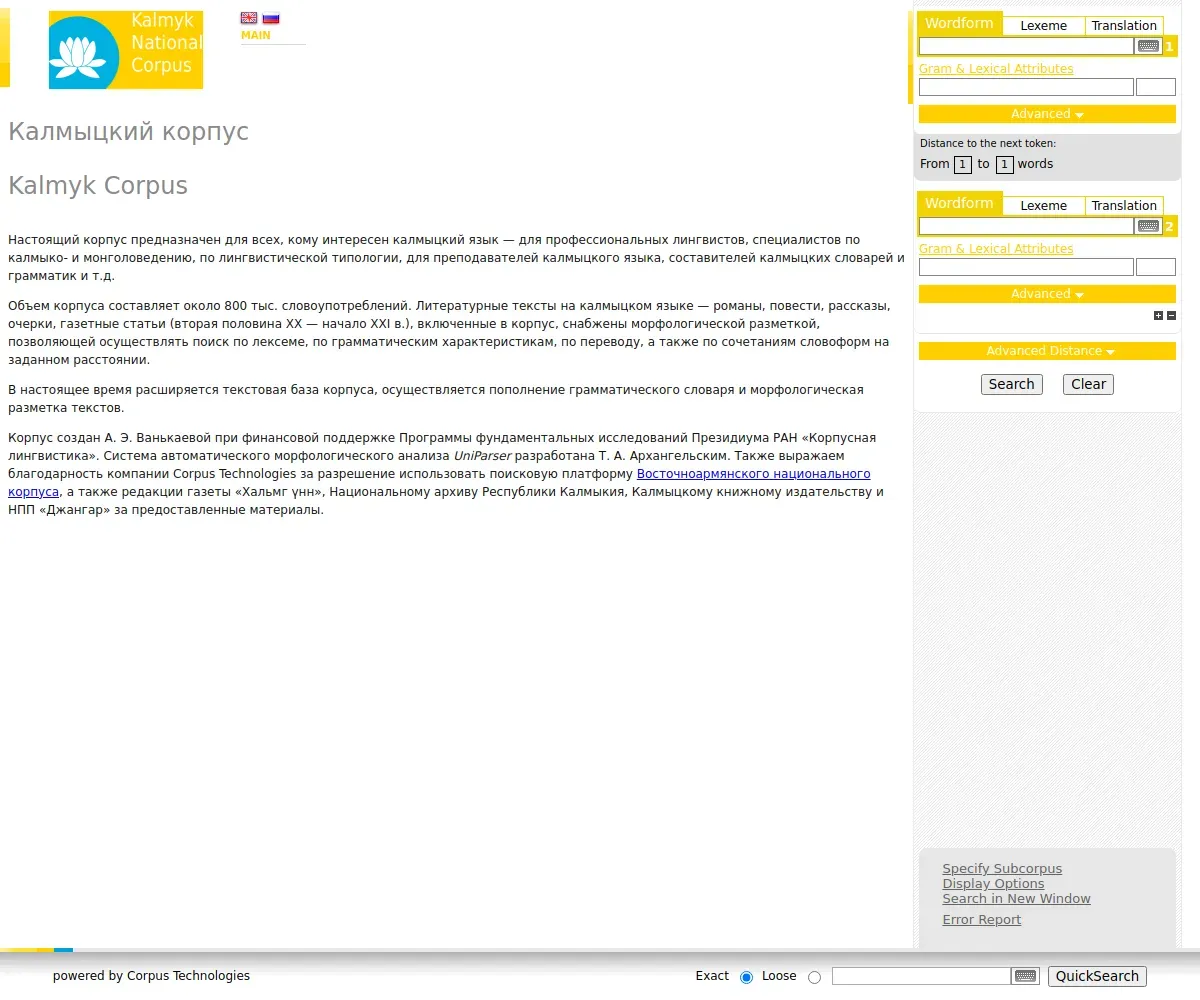Click the QuickSearch button
Screen dimensions: 1200x1000
pyautogui.click(x=1097, y=976)
